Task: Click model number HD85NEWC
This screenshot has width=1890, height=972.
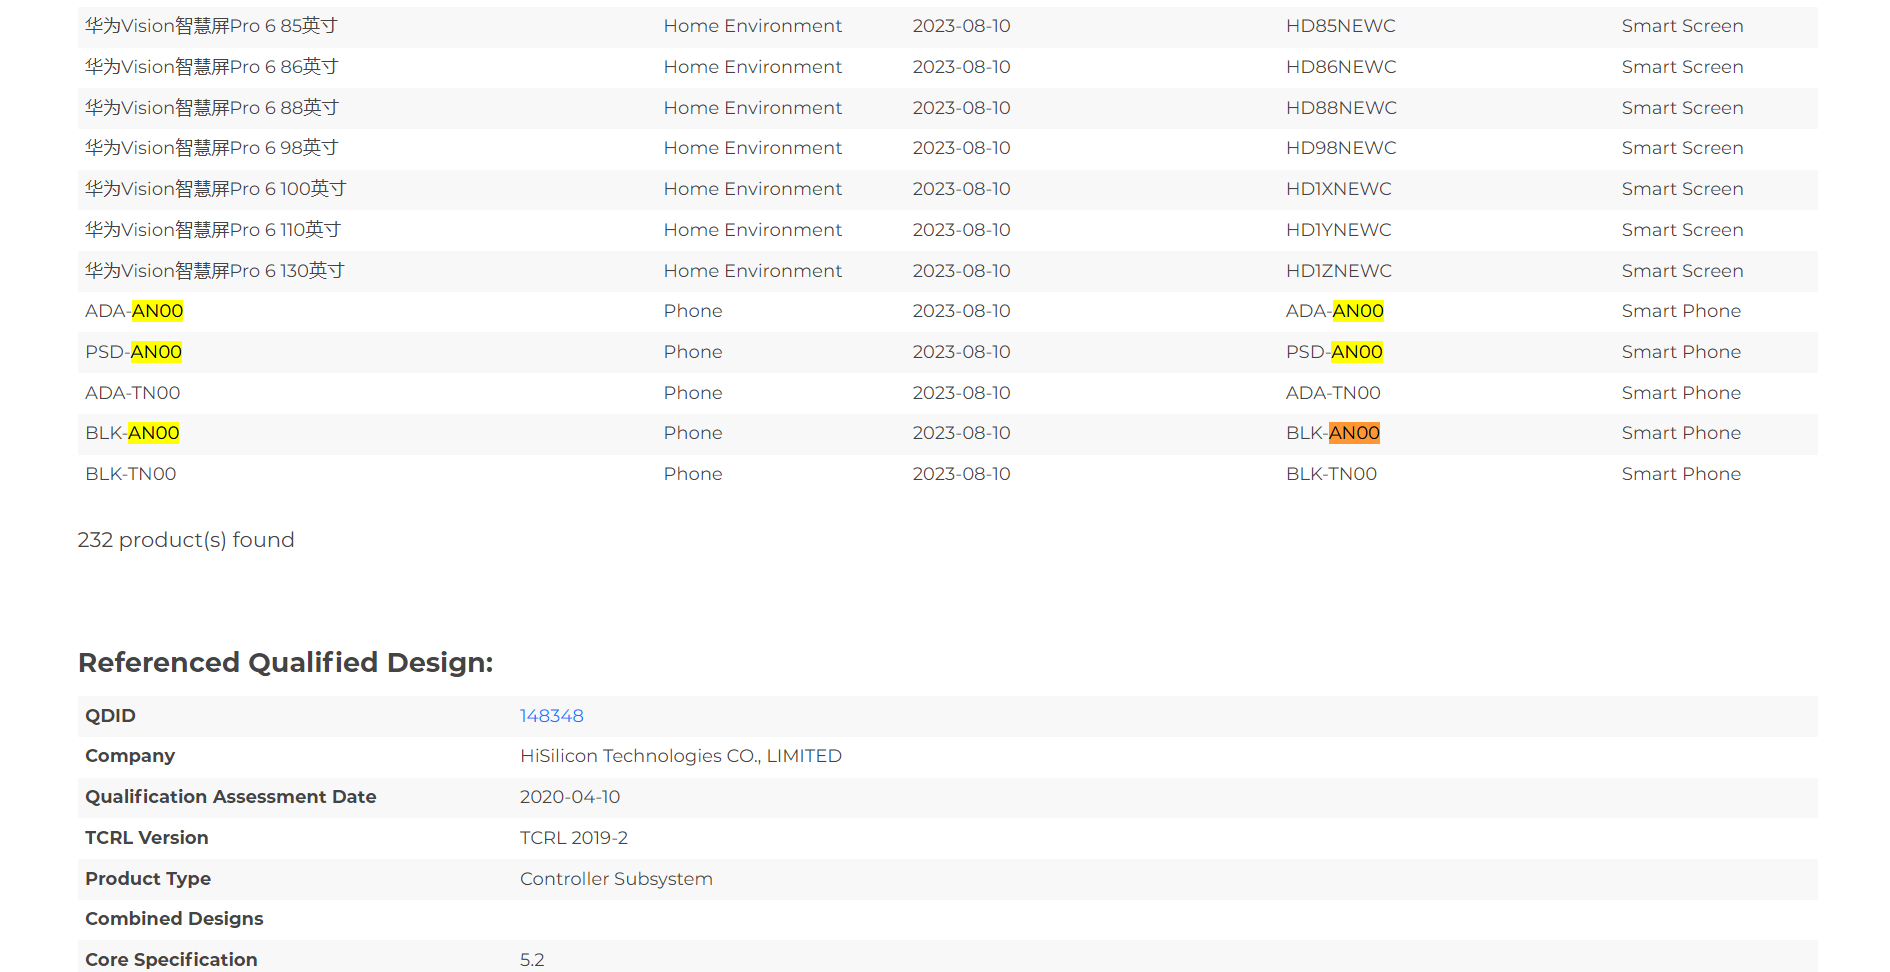Action: [1340, 26]
